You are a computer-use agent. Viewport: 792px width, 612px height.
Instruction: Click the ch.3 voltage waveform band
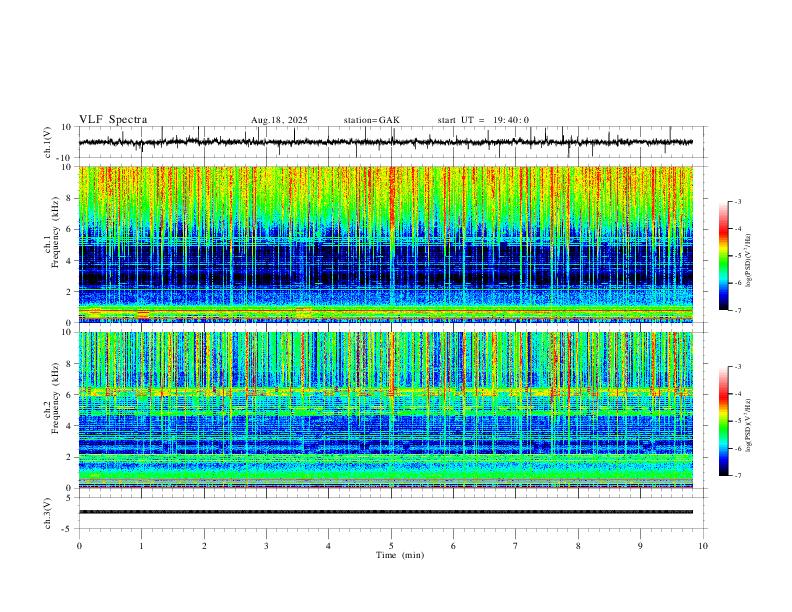[385, 512]
